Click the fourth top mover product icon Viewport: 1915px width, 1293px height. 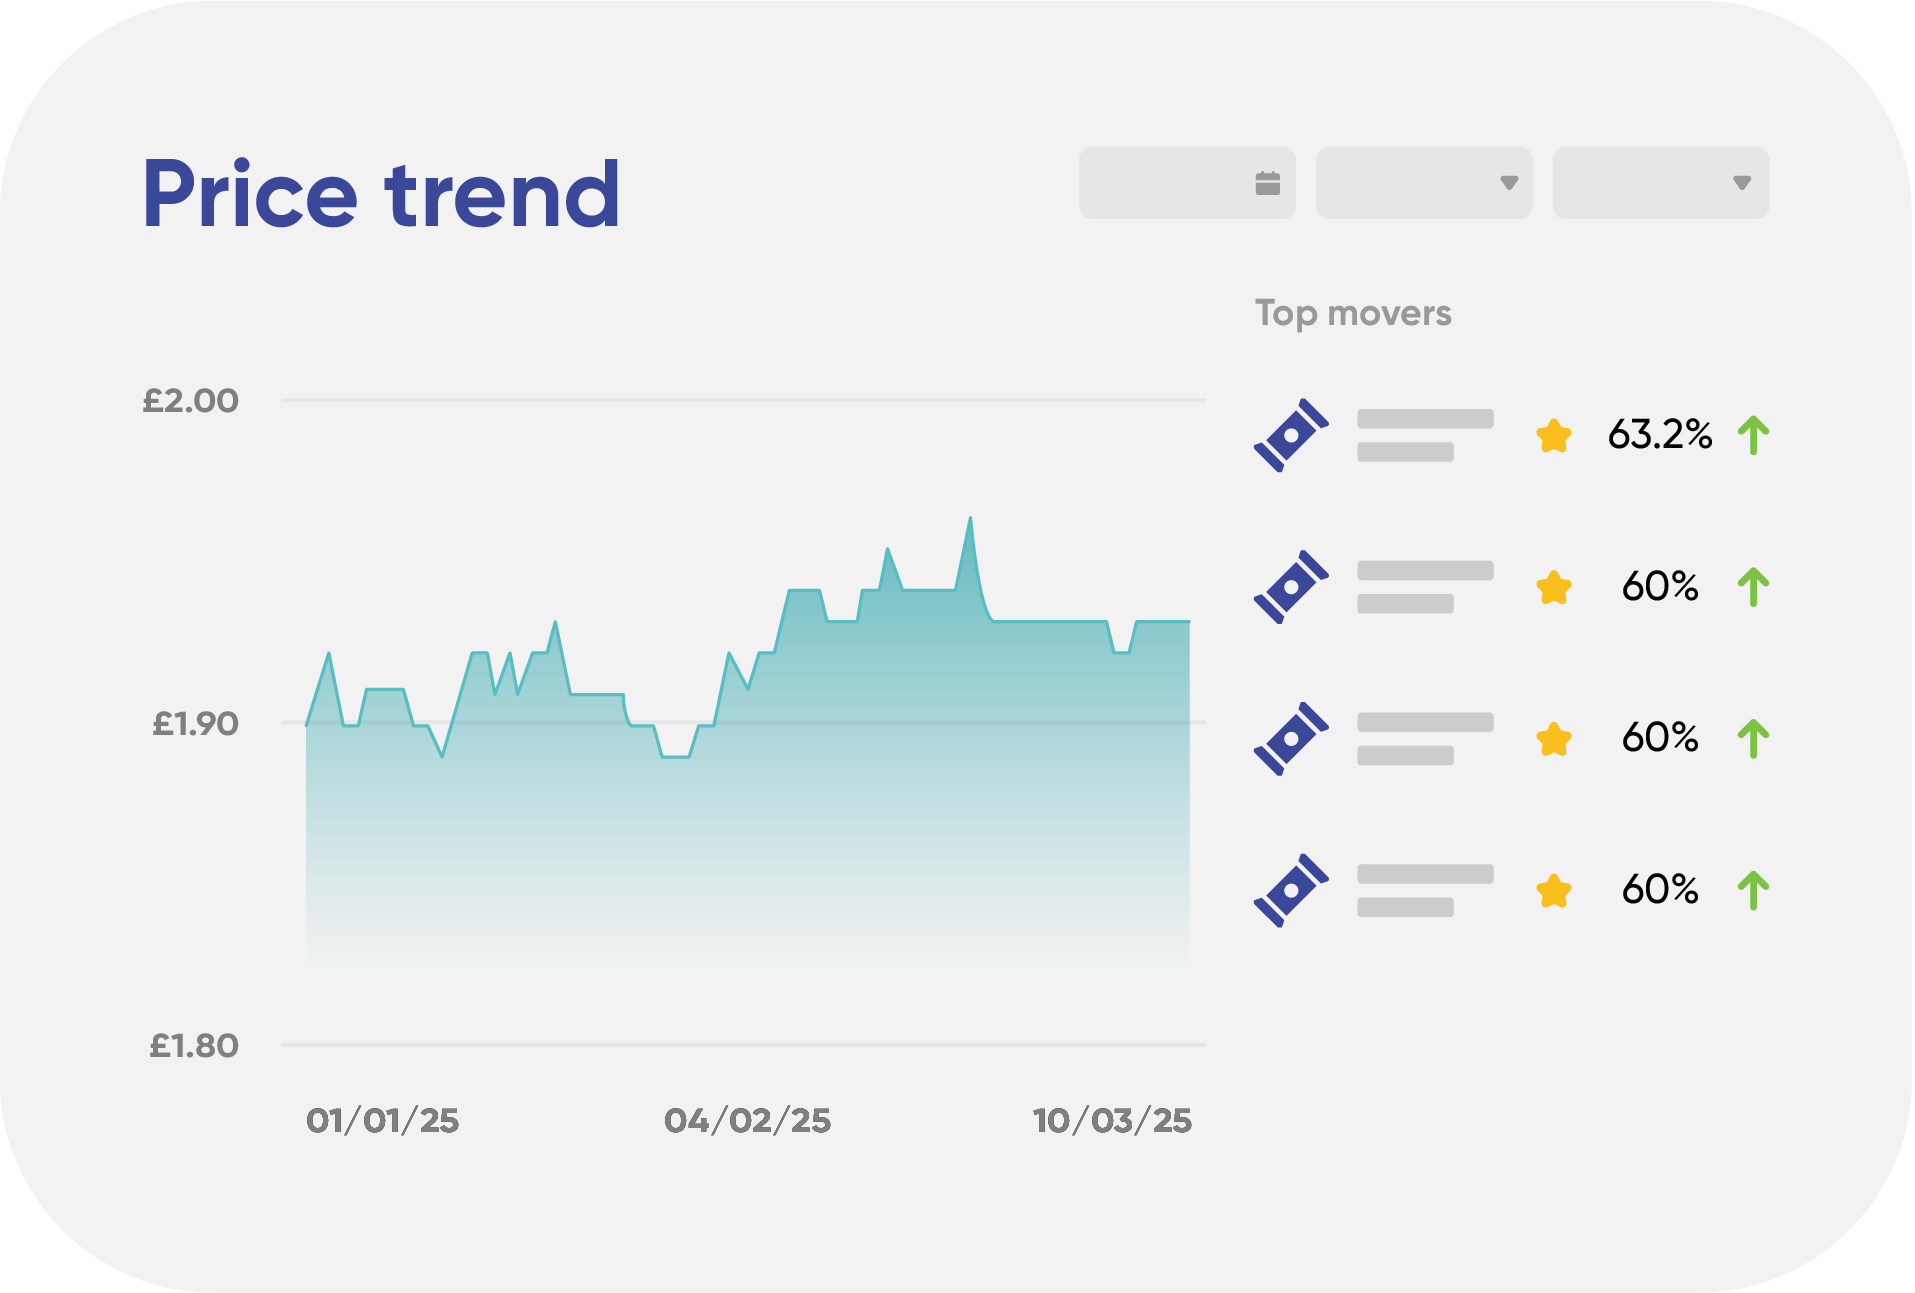(1291, 890)
